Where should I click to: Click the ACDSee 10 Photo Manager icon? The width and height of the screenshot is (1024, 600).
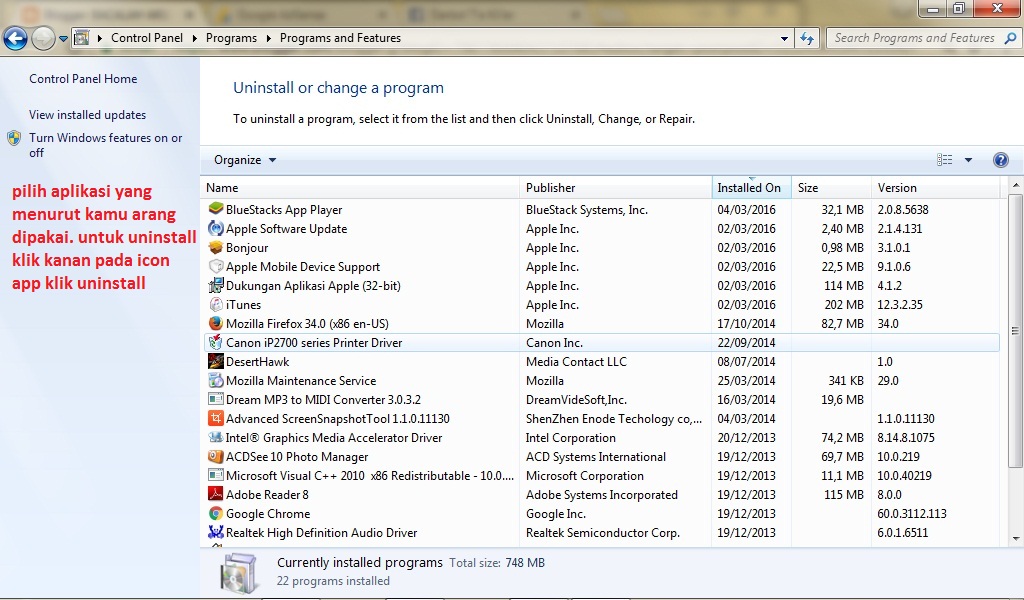pyautogui.click(x=216, y=456)
